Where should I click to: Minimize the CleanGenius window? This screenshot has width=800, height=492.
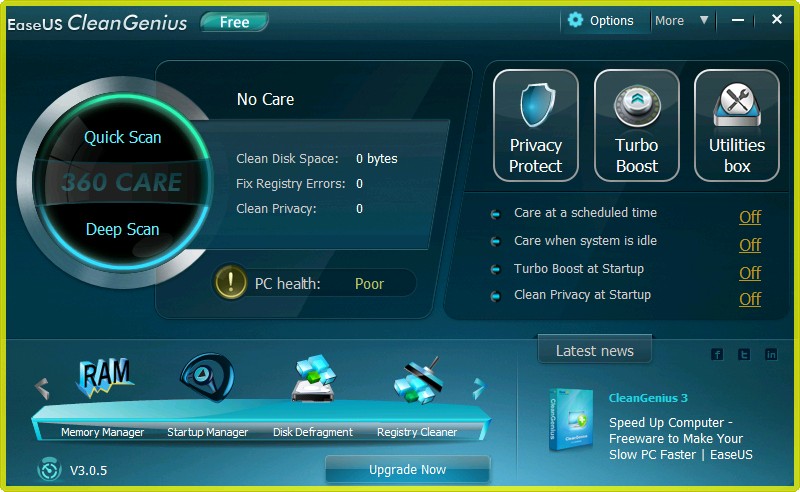coord(738,20)
